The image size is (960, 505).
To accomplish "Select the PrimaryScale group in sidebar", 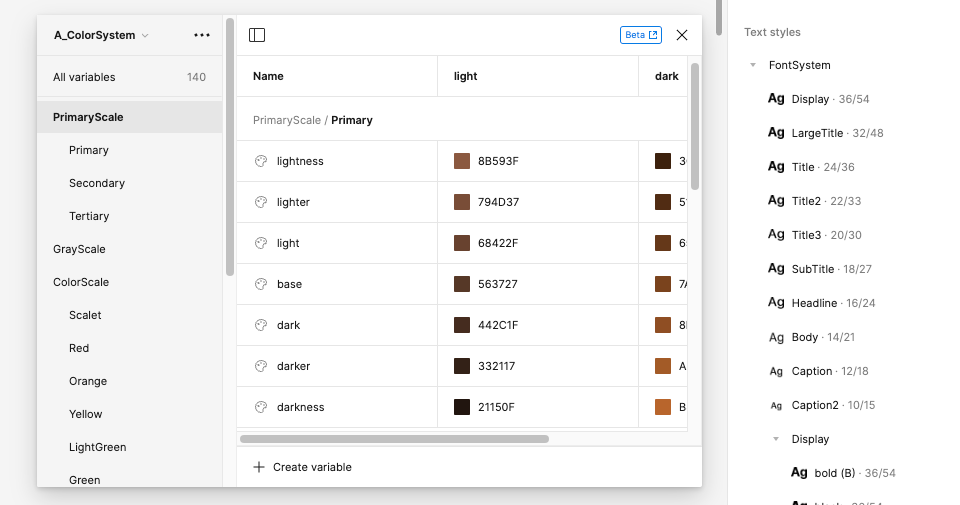I will pos(88,117).
